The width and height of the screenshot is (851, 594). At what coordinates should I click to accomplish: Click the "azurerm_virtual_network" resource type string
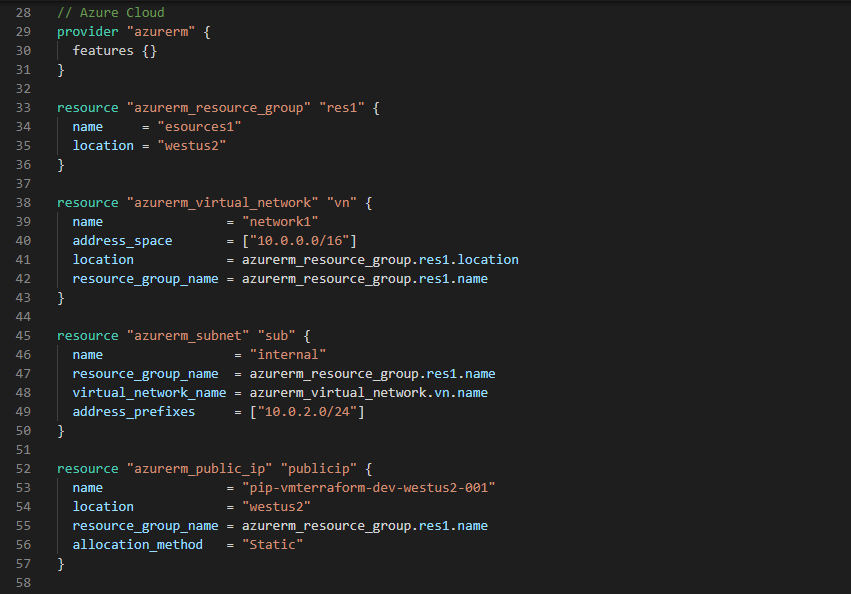pos(222,203)
